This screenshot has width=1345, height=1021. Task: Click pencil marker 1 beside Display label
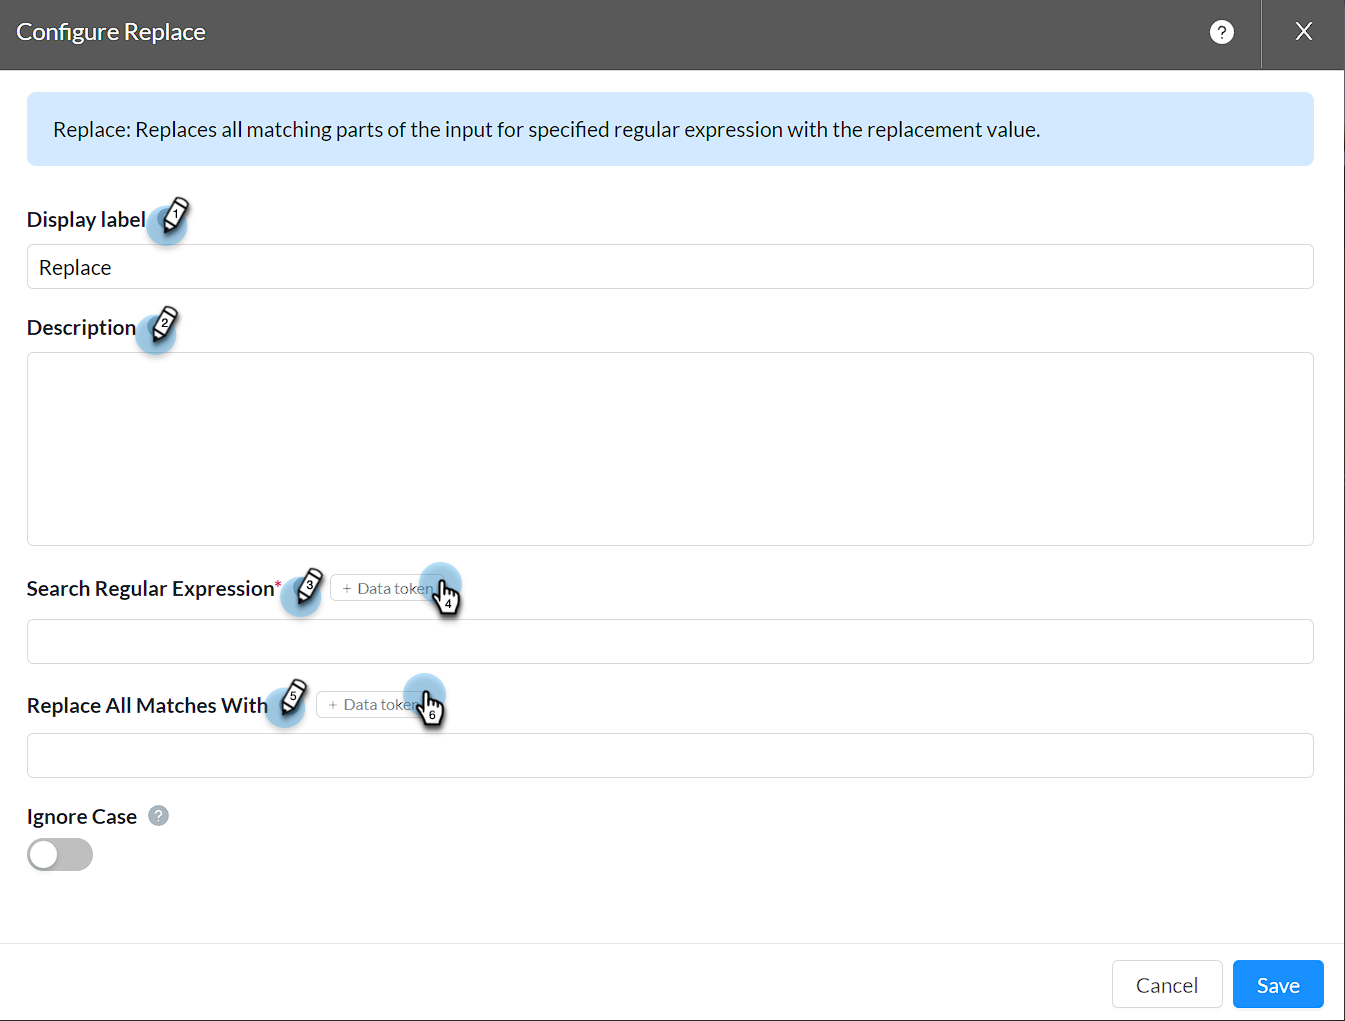[x=174, y=216]
